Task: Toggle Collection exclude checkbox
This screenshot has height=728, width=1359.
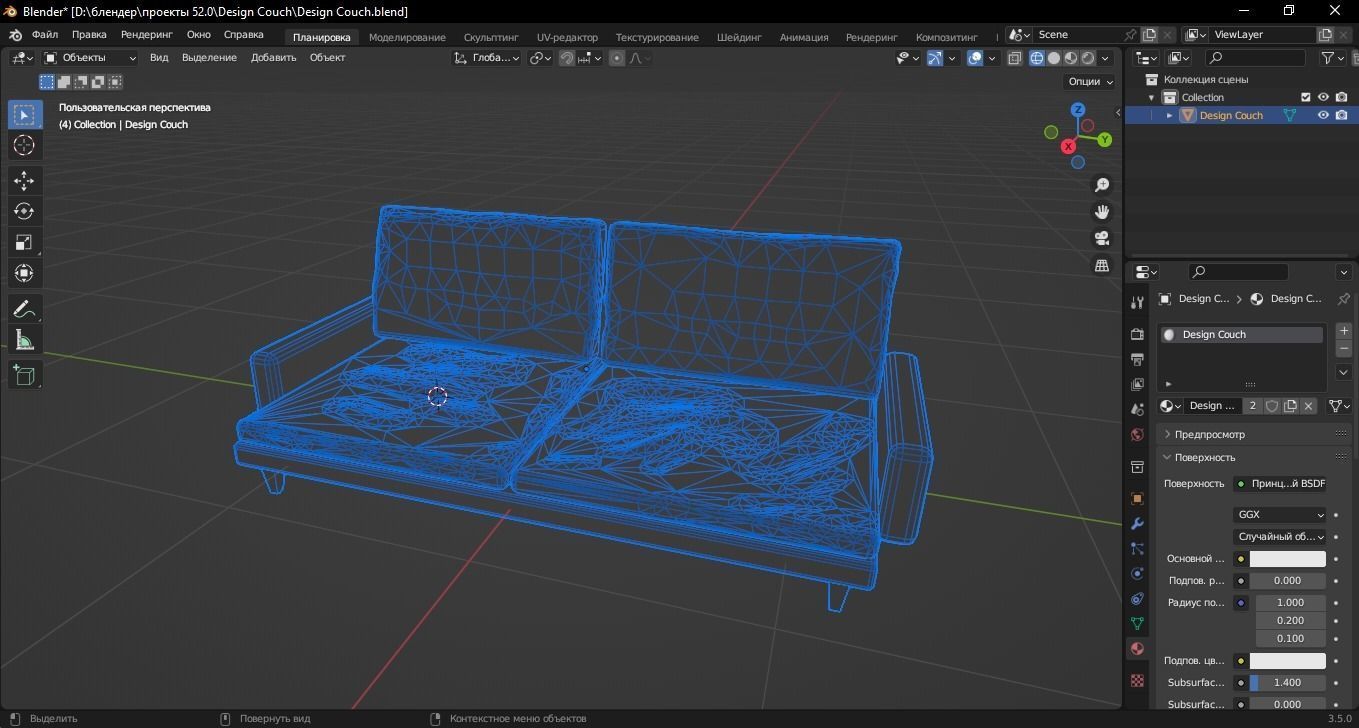Action: 1305,97
